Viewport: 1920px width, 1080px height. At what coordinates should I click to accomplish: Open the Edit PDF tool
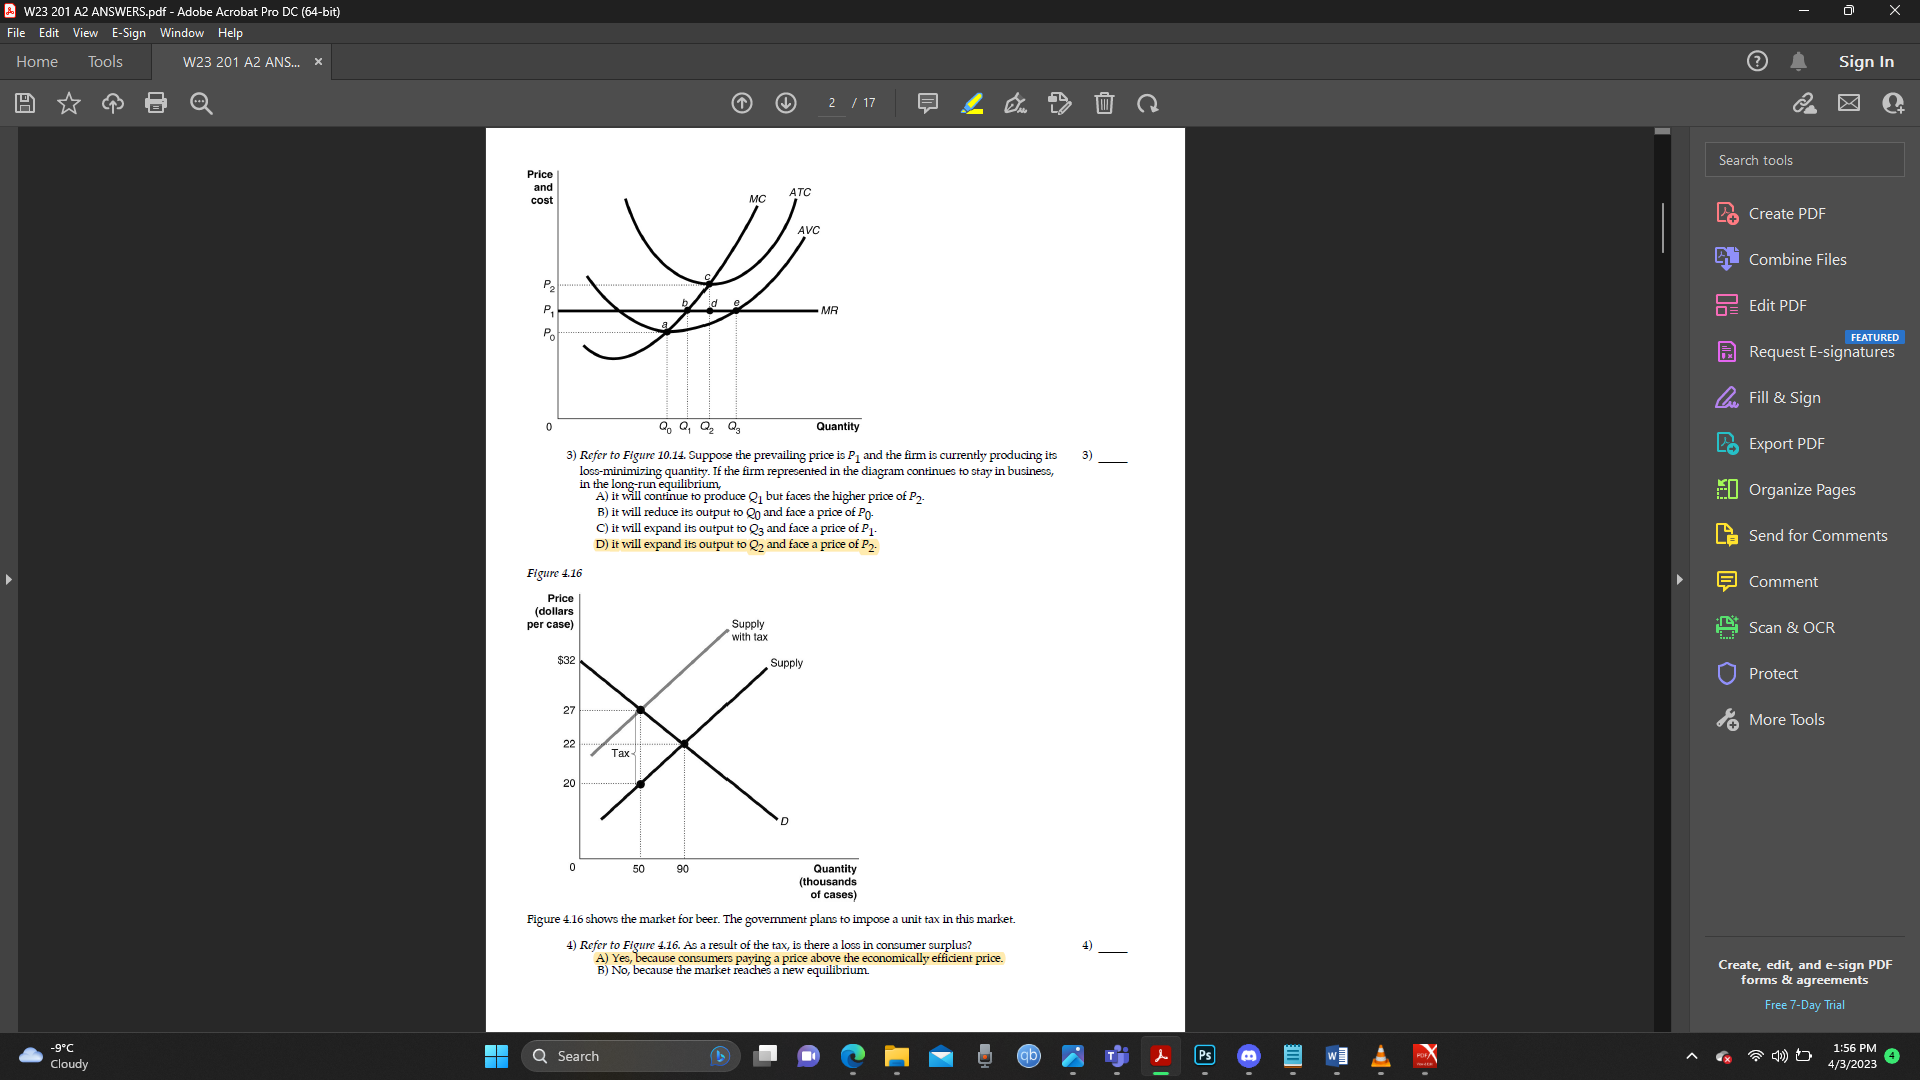1775,304
